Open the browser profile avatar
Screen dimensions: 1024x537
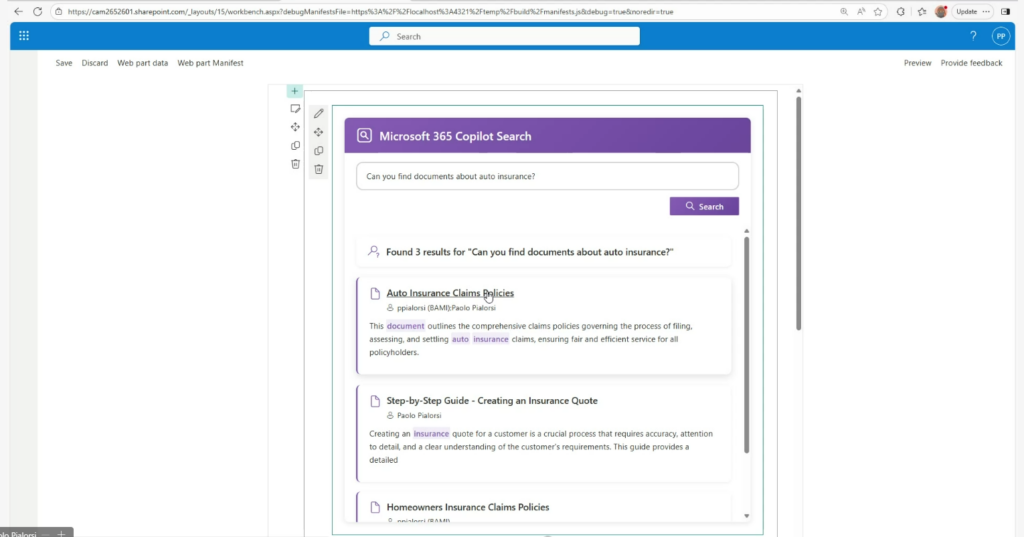pyautogui.click(x=941, y=12)
